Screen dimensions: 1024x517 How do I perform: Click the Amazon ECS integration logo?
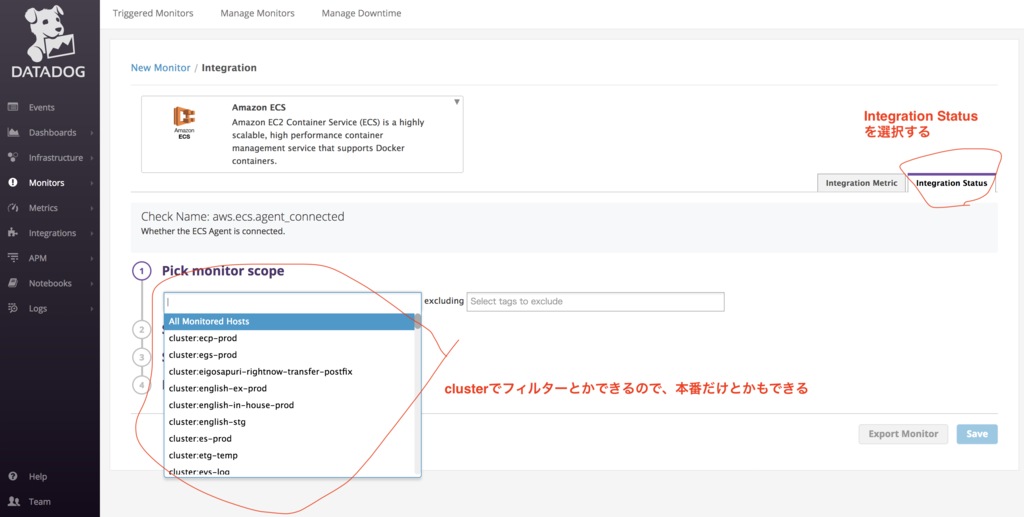click(x=184, y=124)
